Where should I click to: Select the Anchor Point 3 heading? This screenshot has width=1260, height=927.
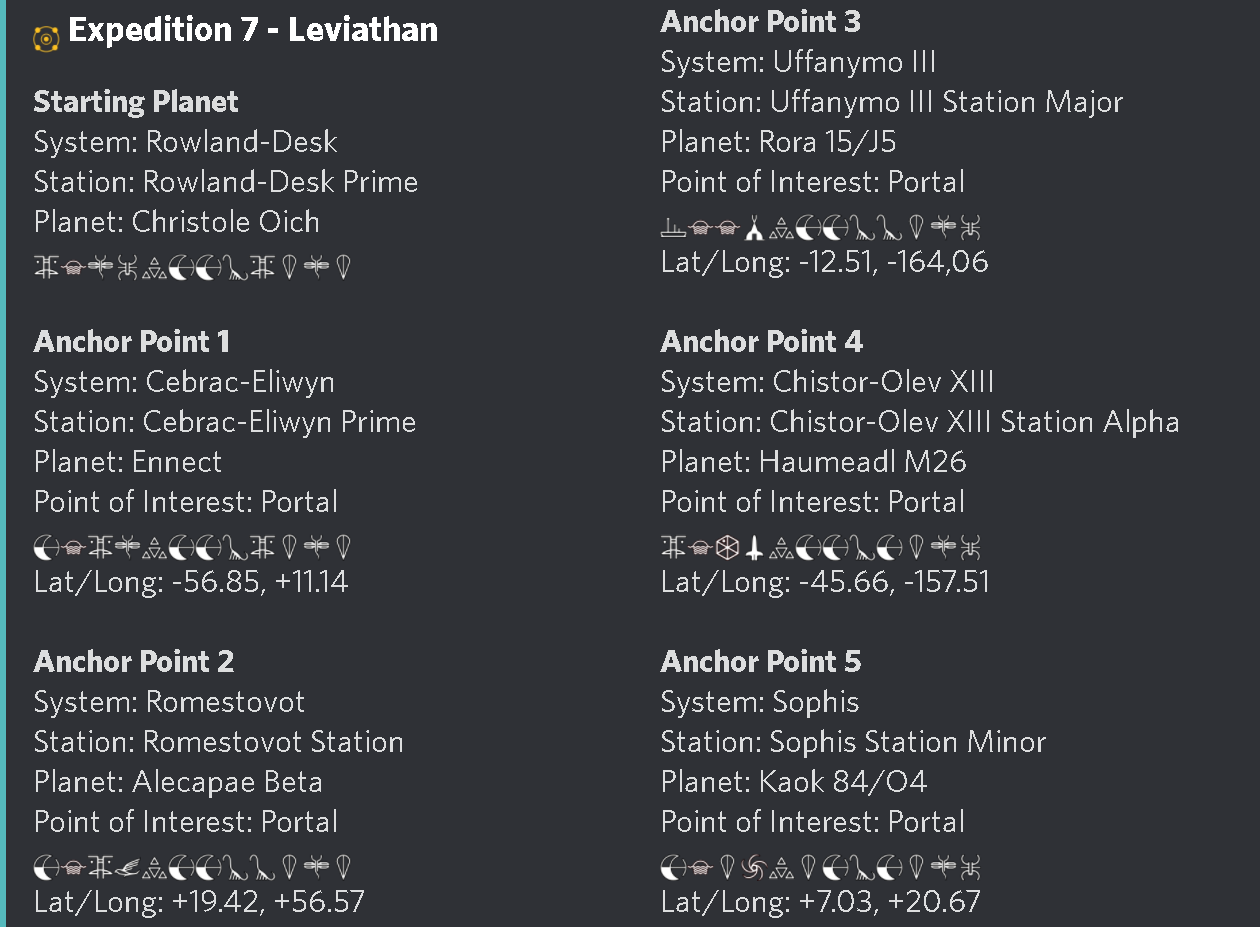click(761, 22)
